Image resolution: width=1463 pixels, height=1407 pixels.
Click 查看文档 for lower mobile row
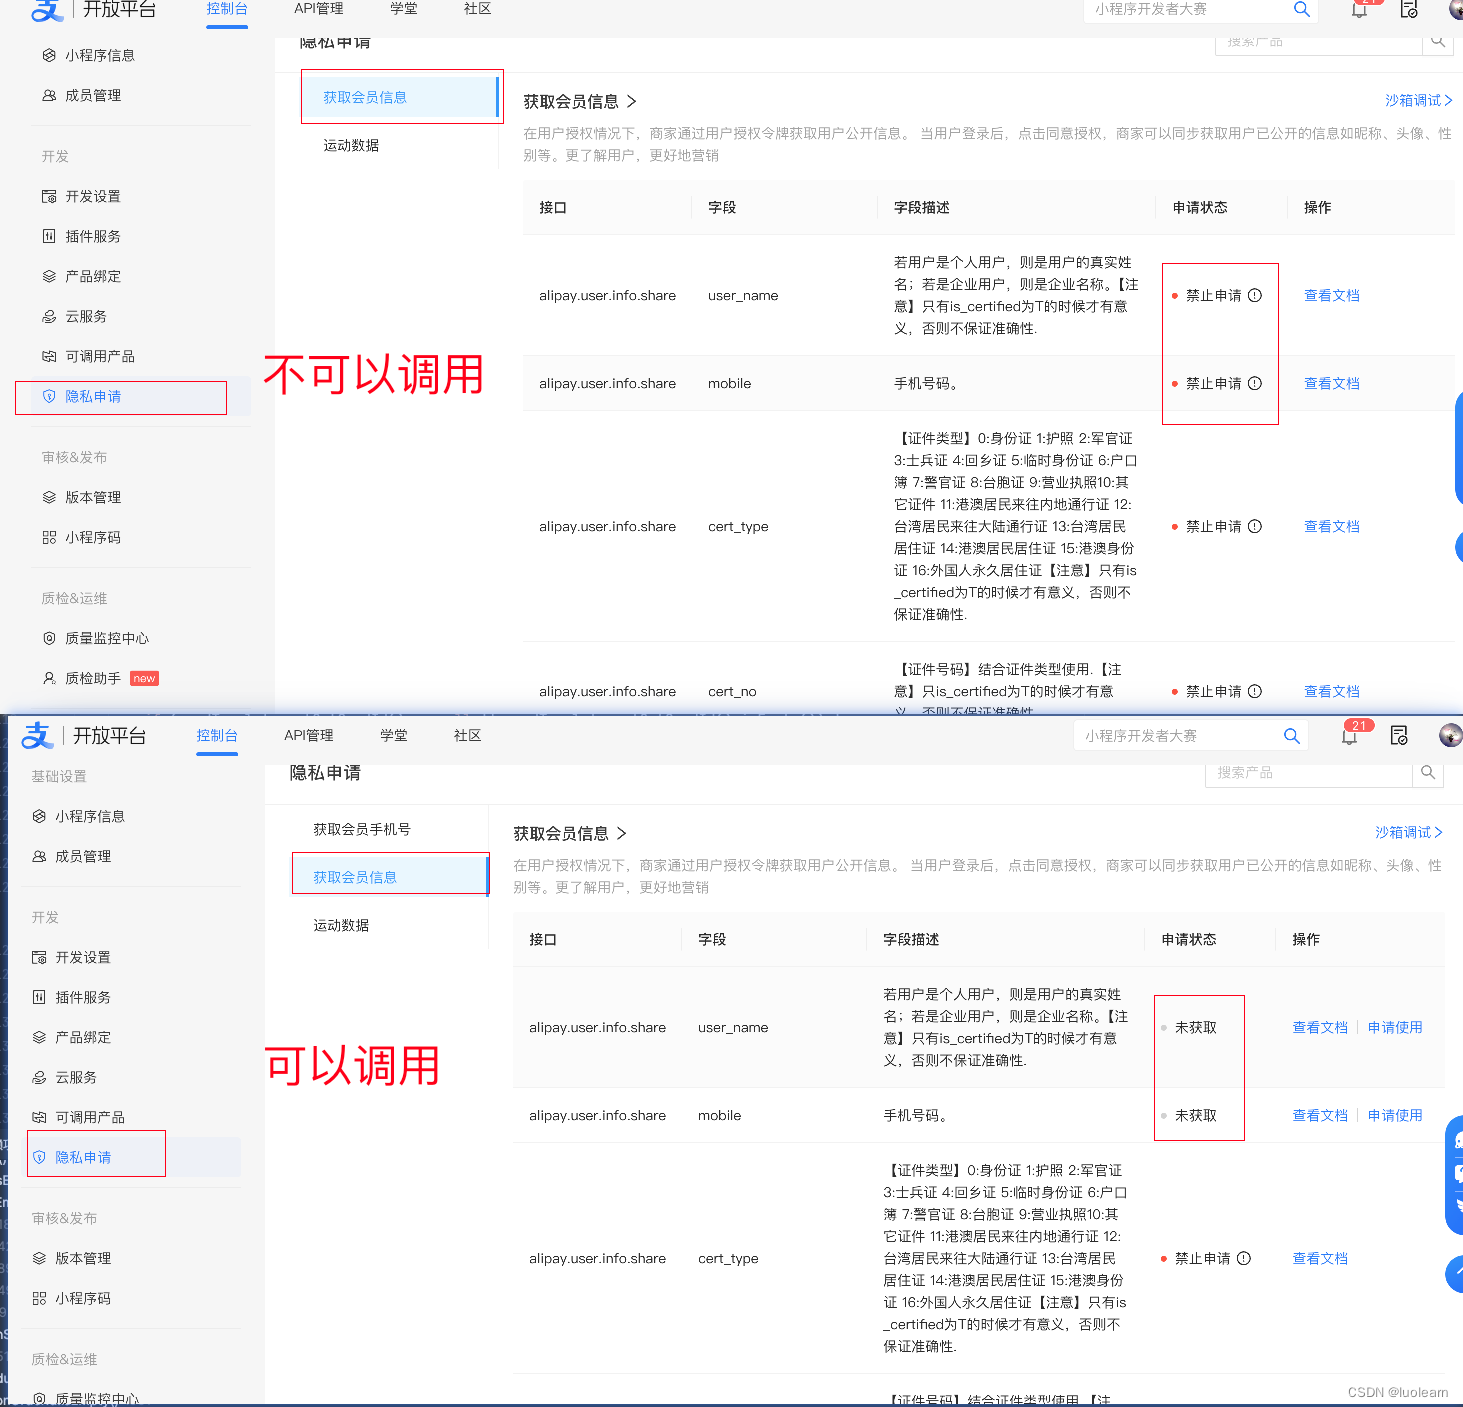click(1320, 1115)
